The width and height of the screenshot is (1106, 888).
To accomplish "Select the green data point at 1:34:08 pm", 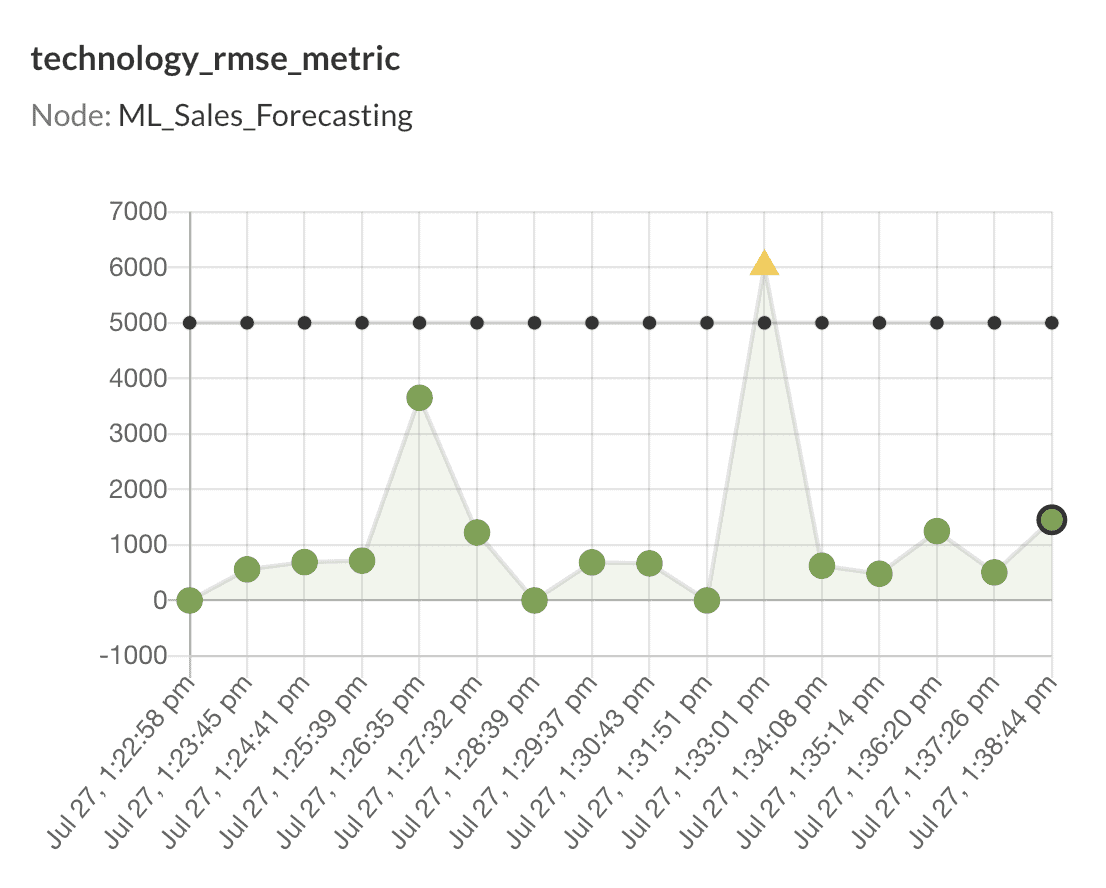I will tap(822, 566).
